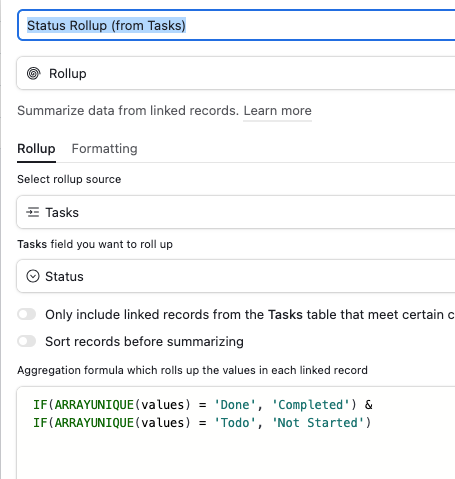Toggle Sort records before summarizing
Image resolution: width=455 pixels, height=479 pixels.
pos(27,341)
